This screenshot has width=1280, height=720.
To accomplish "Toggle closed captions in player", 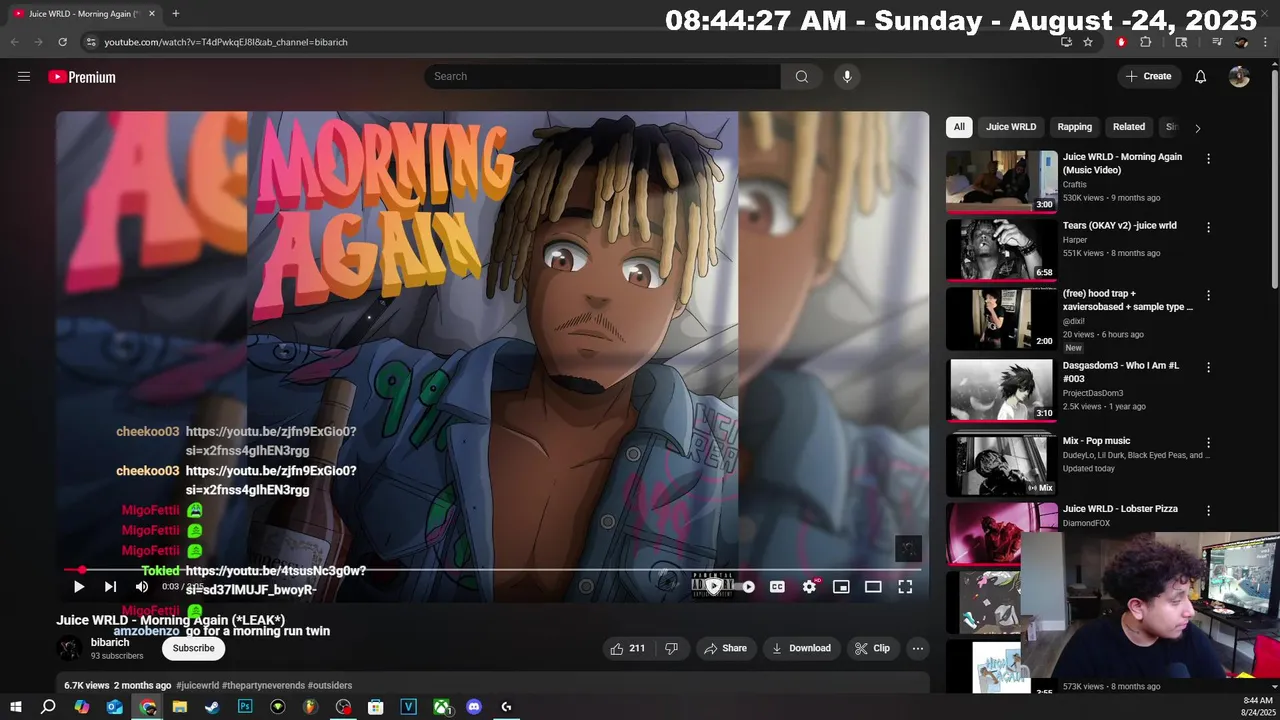I will (777, 587).
